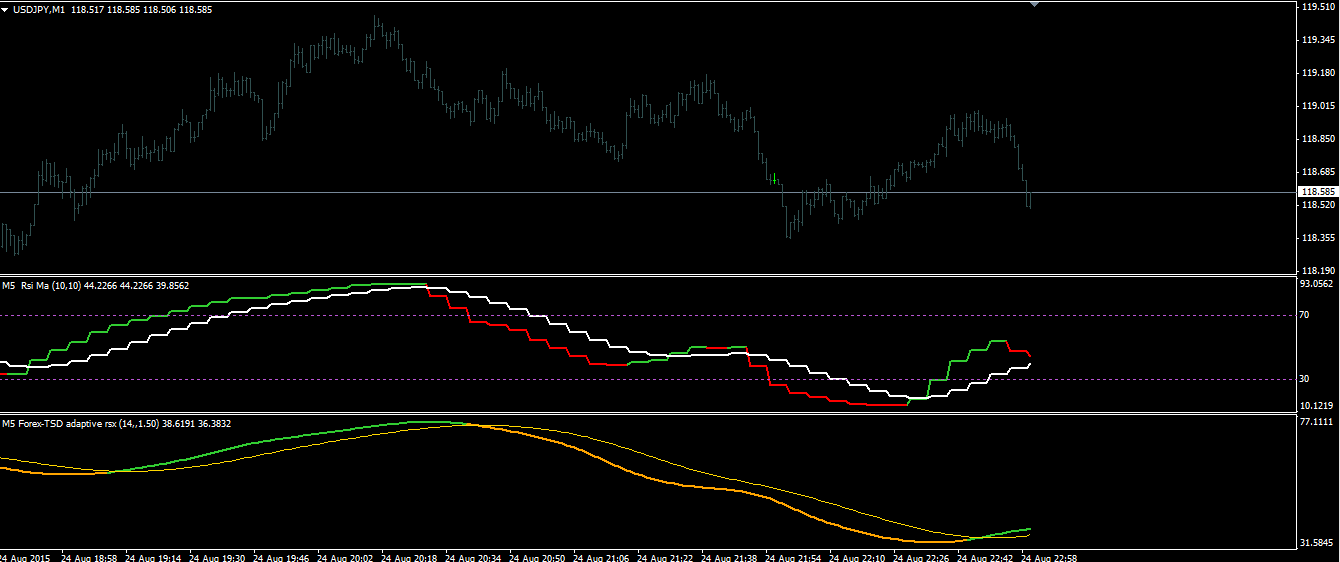Click the level 30 label in Rsi Ma scale
This screenshot has height=562, width=1340.
(x=1304, y=379)
